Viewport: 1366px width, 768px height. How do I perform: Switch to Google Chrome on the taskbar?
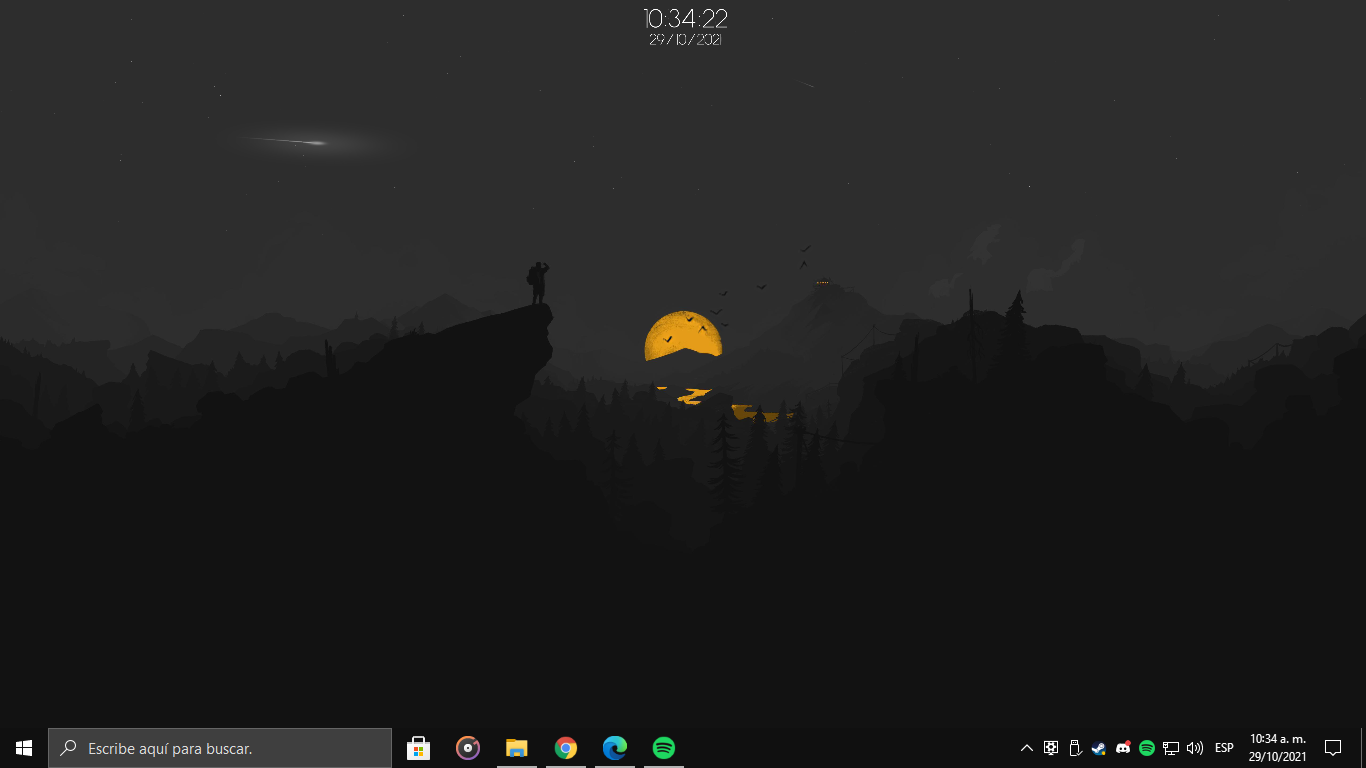(x=566, y=748)
